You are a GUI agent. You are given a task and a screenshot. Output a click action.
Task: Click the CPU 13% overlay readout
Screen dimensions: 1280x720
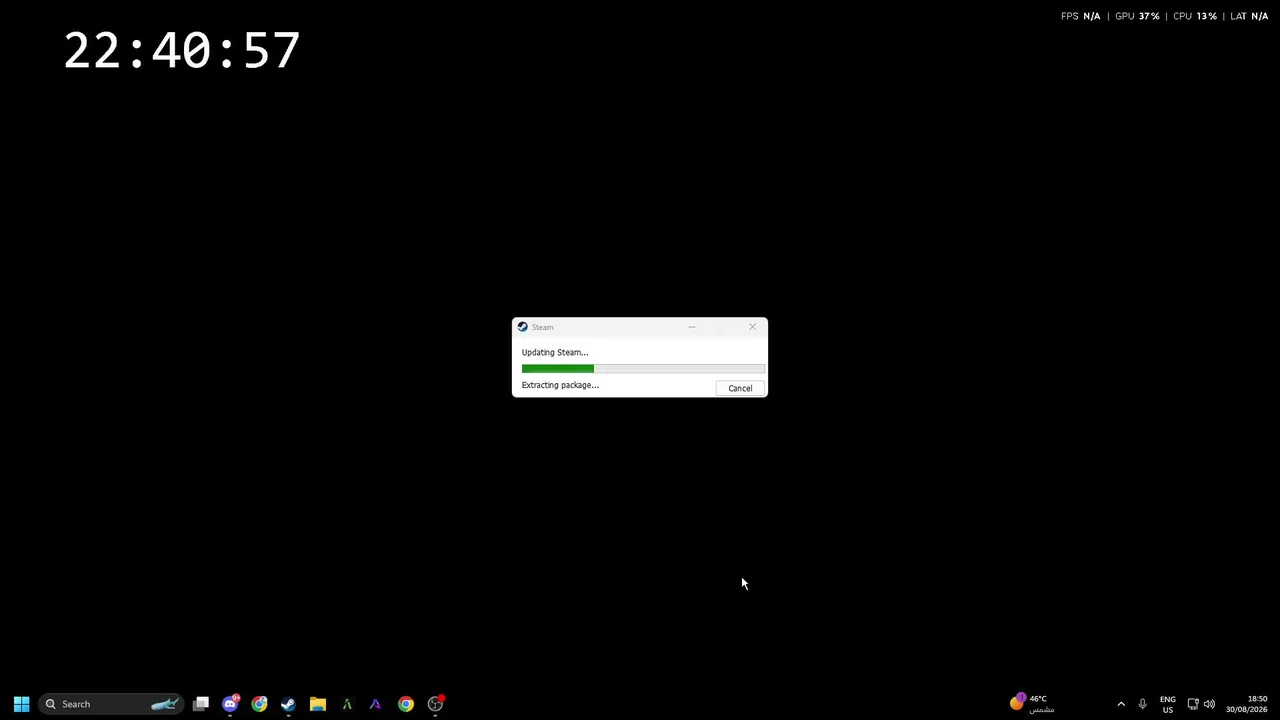point(1195,16)
